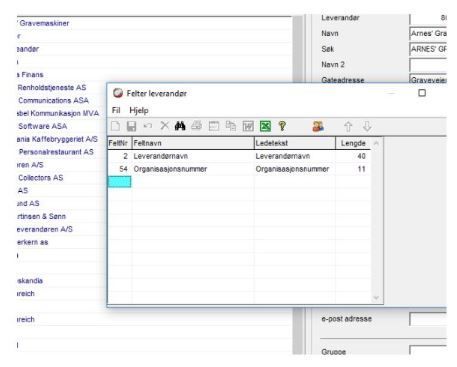The image size is (457, 367).
Task: Click the window layout toolbar icon
Action: pyautogui.click(x=214, y=126)
